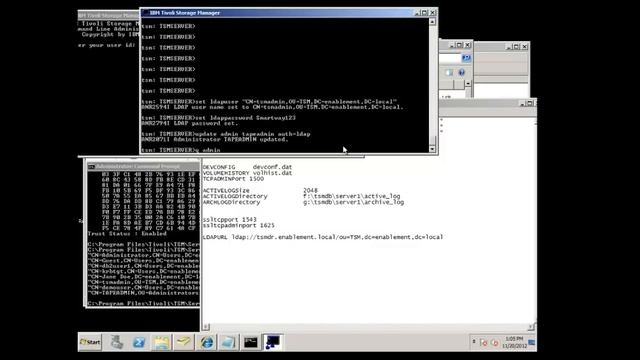
Task: Click the 'CN=krbtgt' line in Command Prompt
Action: [x=143, y=271]
